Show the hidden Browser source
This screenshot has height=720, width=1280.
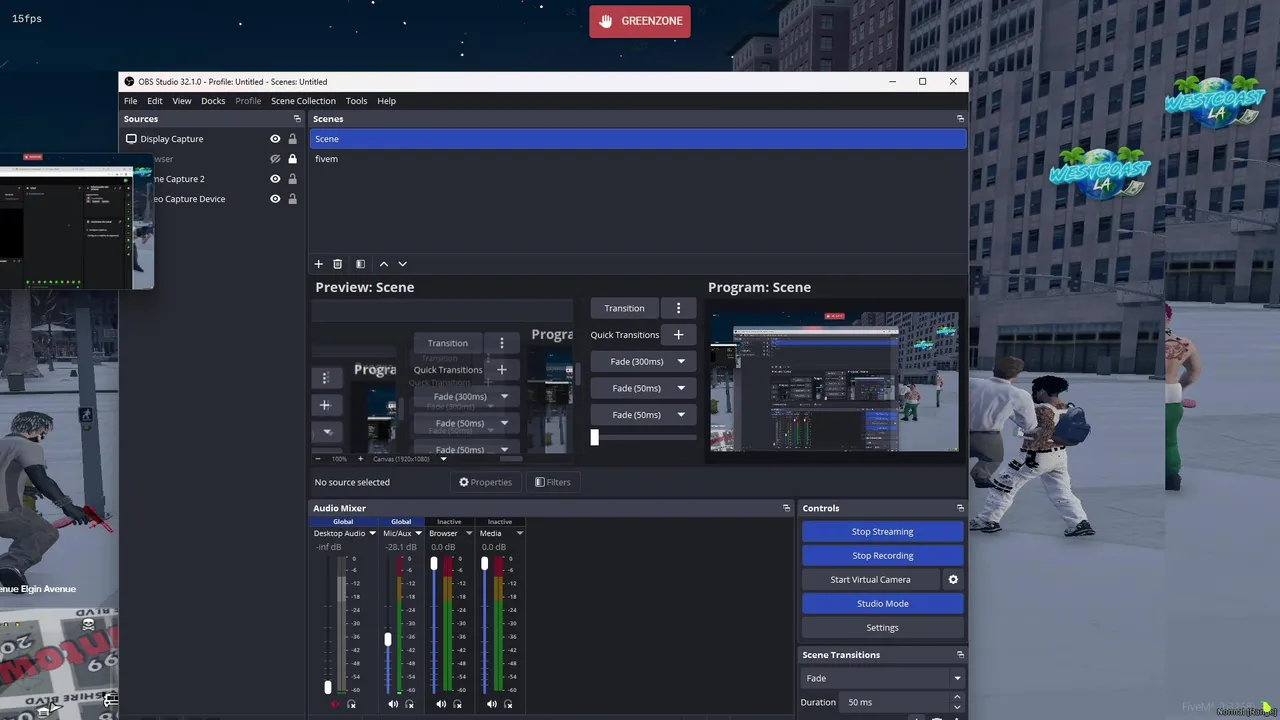[275, 159]
